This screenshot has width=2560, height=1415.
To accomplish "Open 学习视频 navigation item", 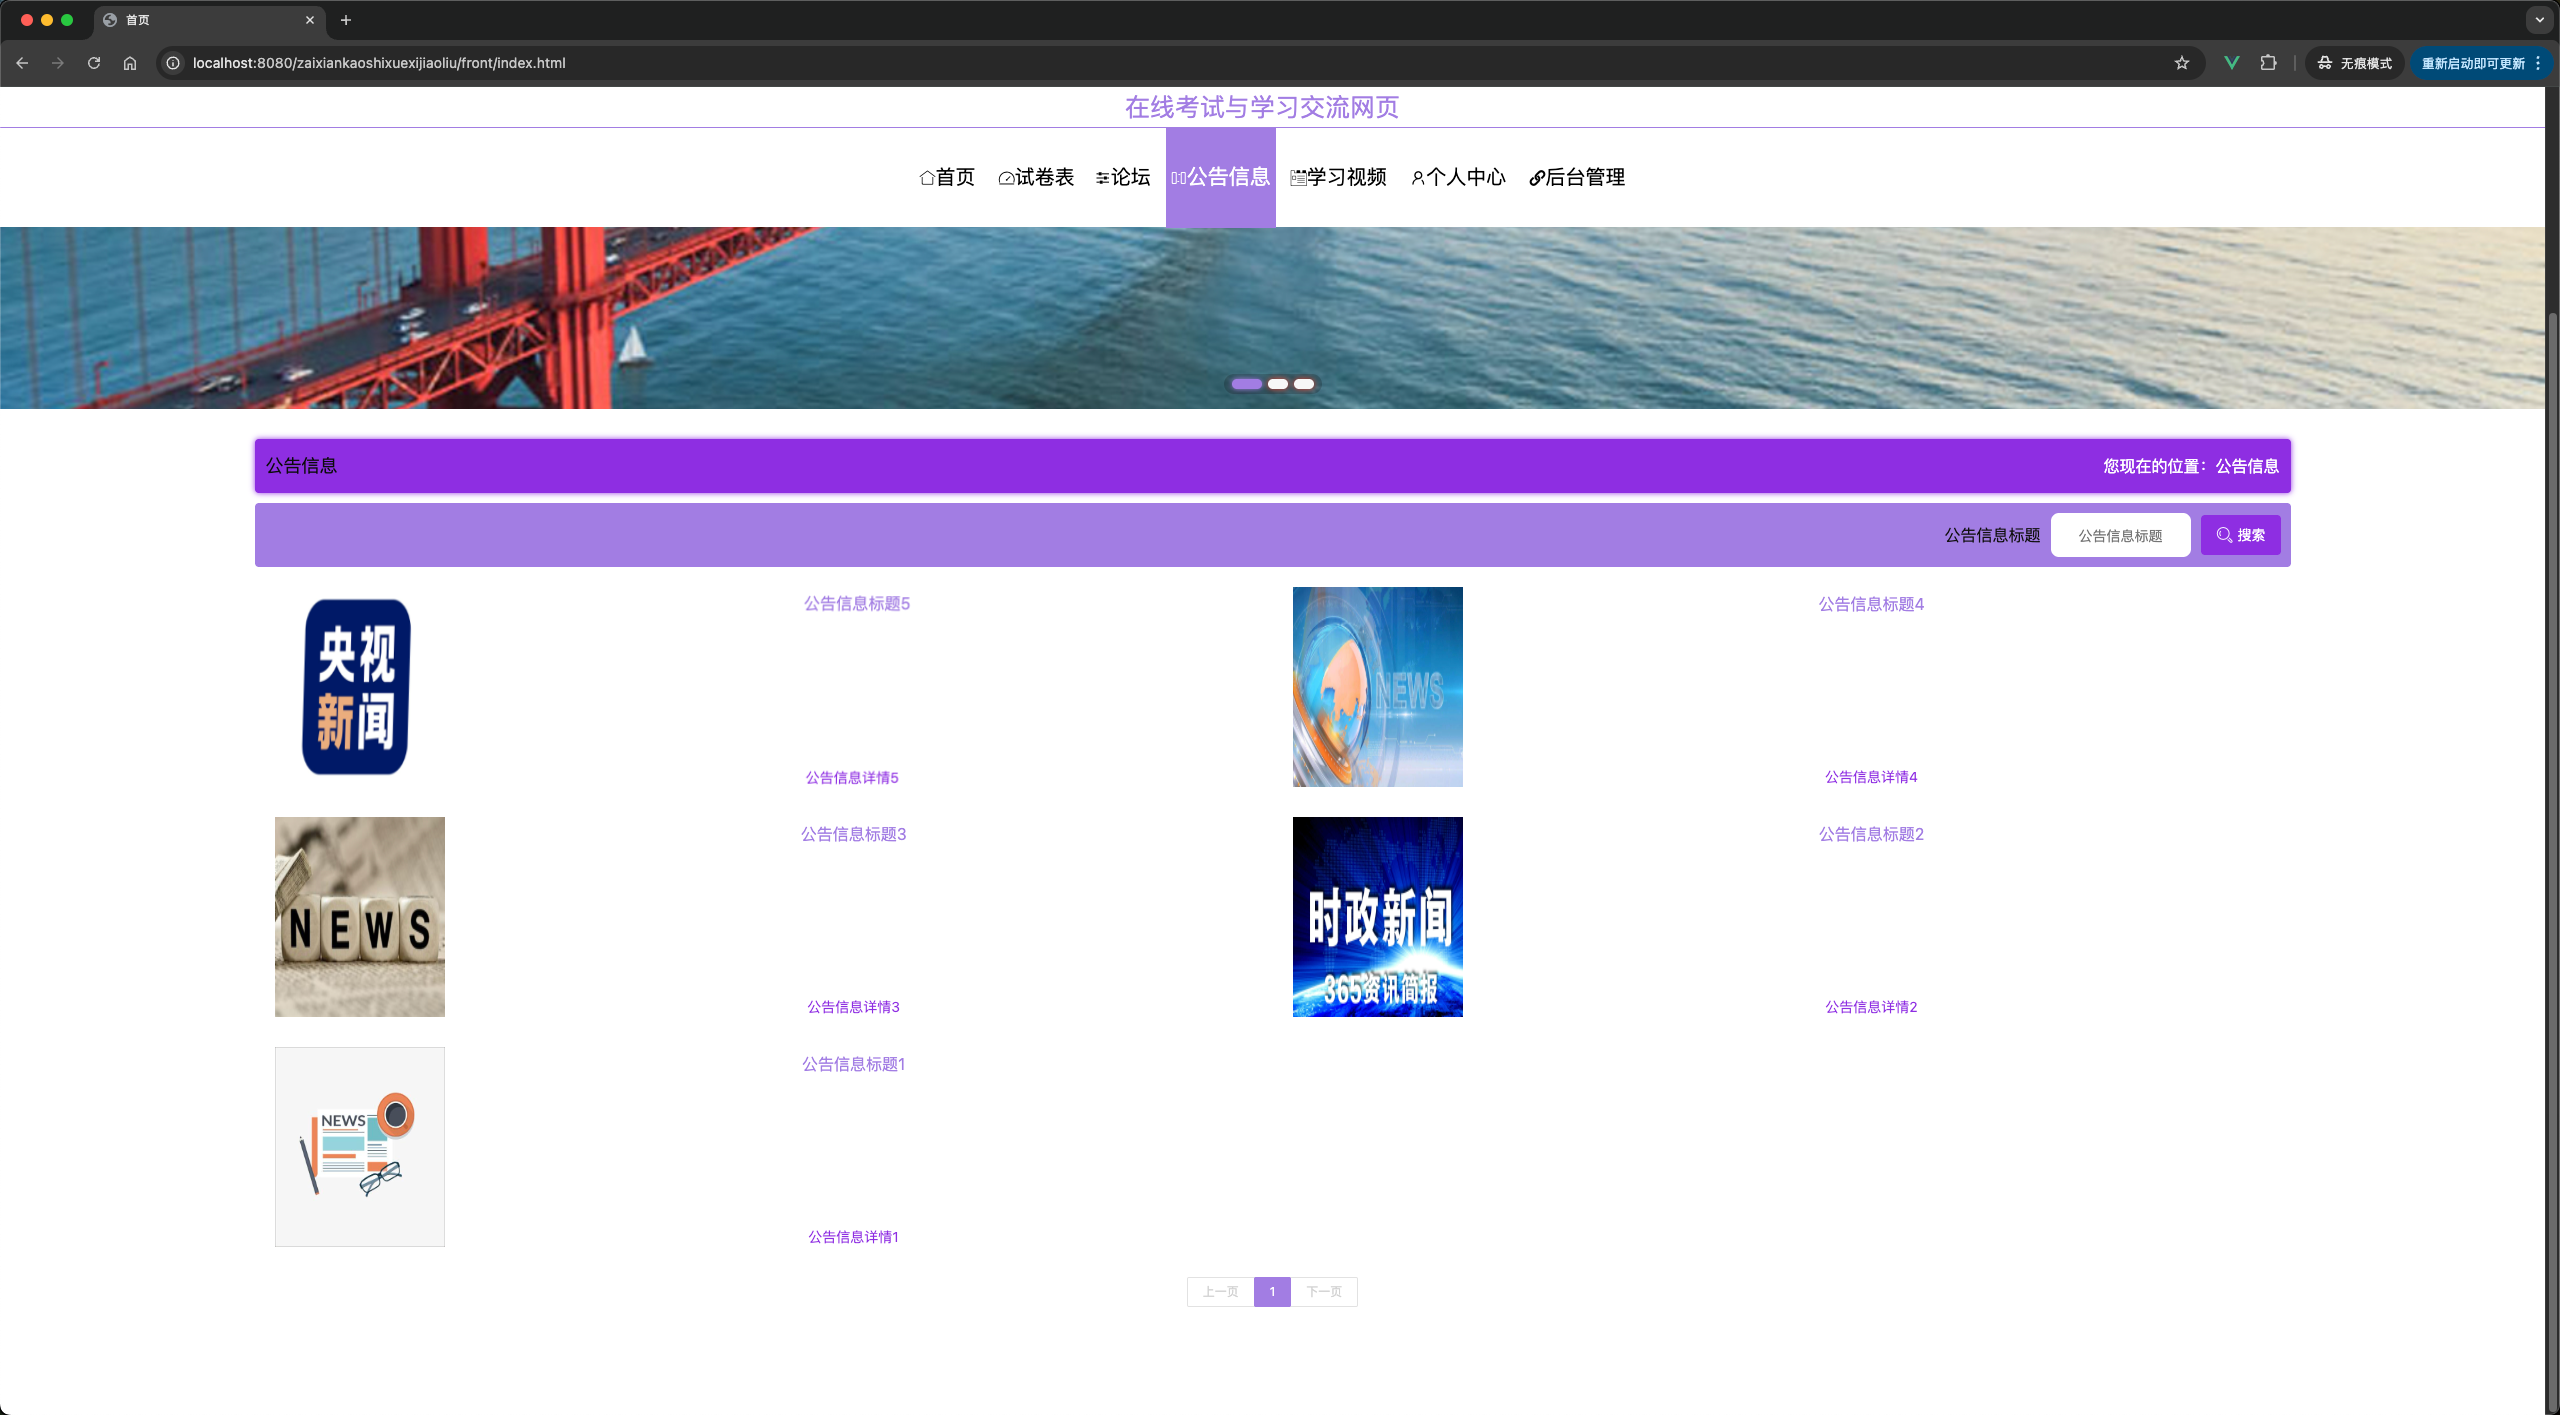I will point(1338,177).
